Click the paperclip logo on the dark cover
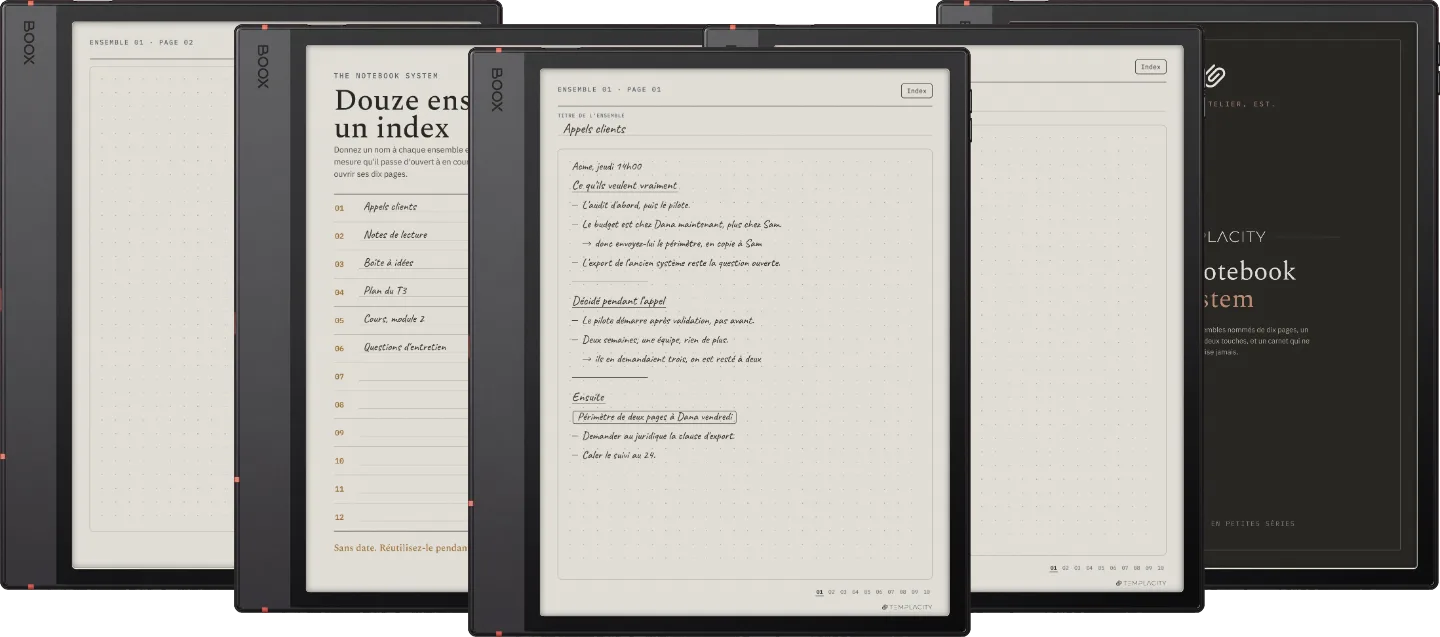 (x=1214, y=75)
